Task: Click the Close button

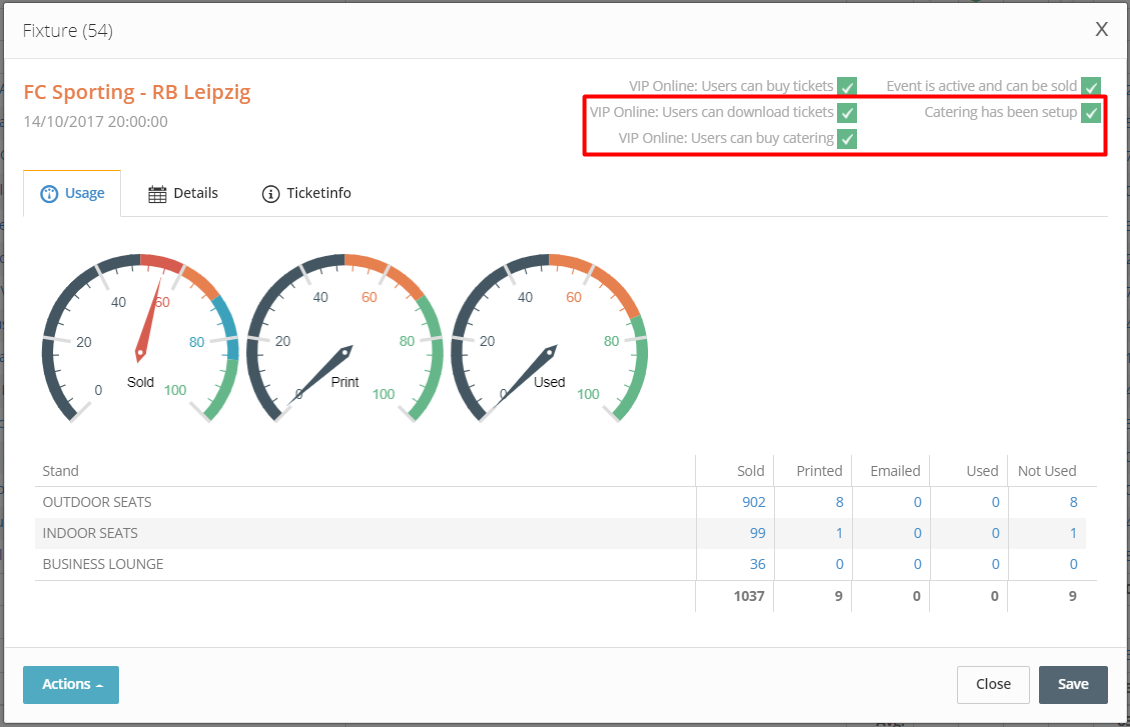Action: coord(993,684)
